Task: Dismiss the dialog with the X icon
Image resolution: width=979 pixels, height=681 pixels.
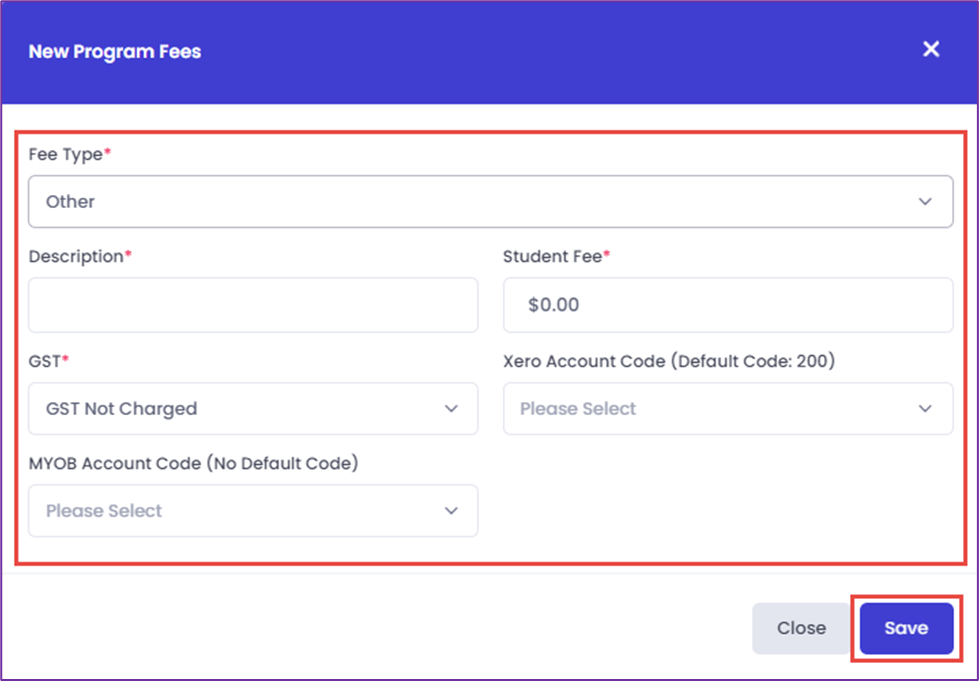Action: (931, 49)
